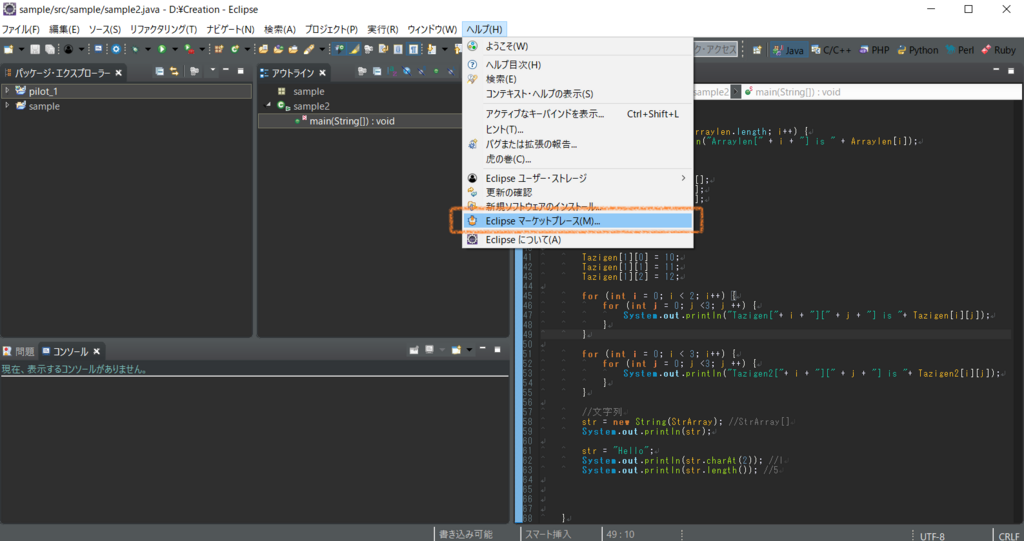Switch to the PHP perspective
Viewport: 1024px width, 541px height.
point(874,50)
